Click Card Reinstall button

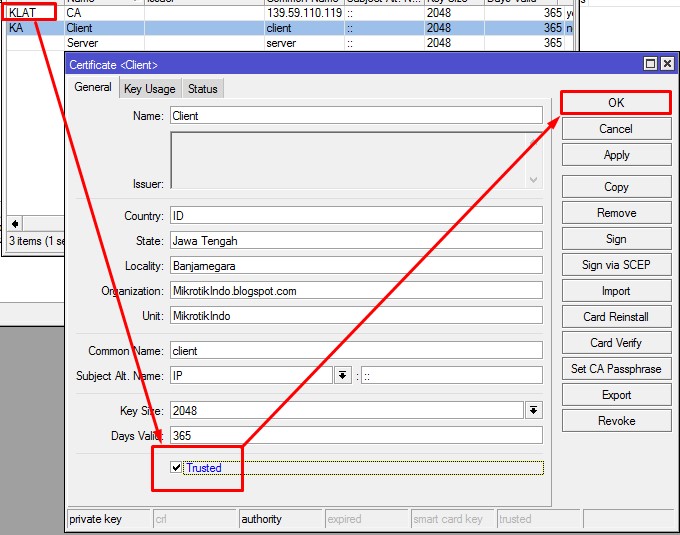(616, 317)
